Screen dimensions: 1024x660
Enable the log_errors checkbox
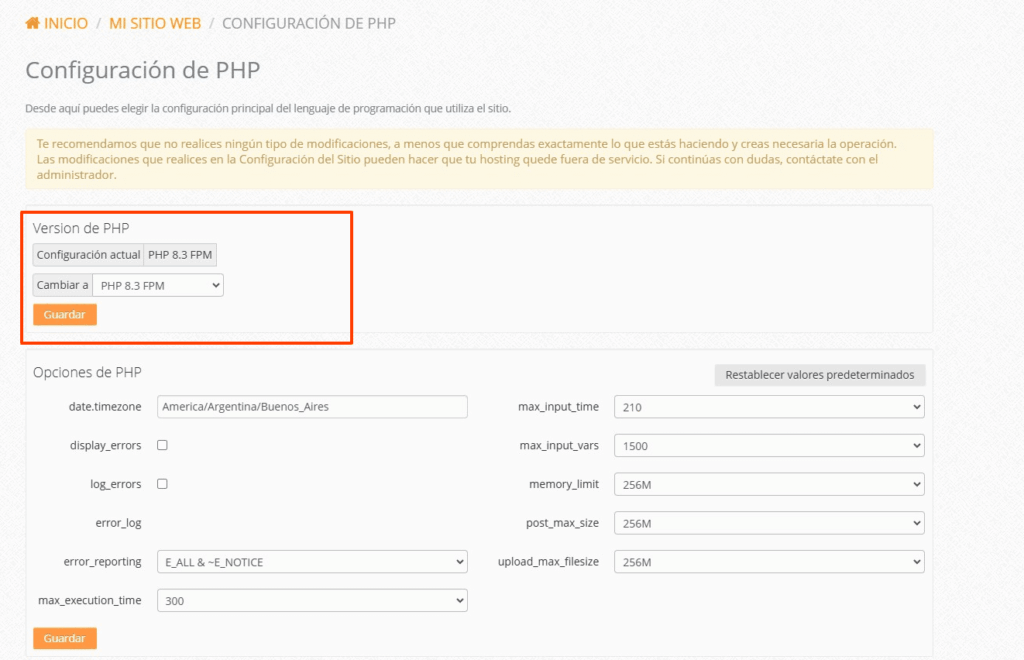tap(162, 484)
